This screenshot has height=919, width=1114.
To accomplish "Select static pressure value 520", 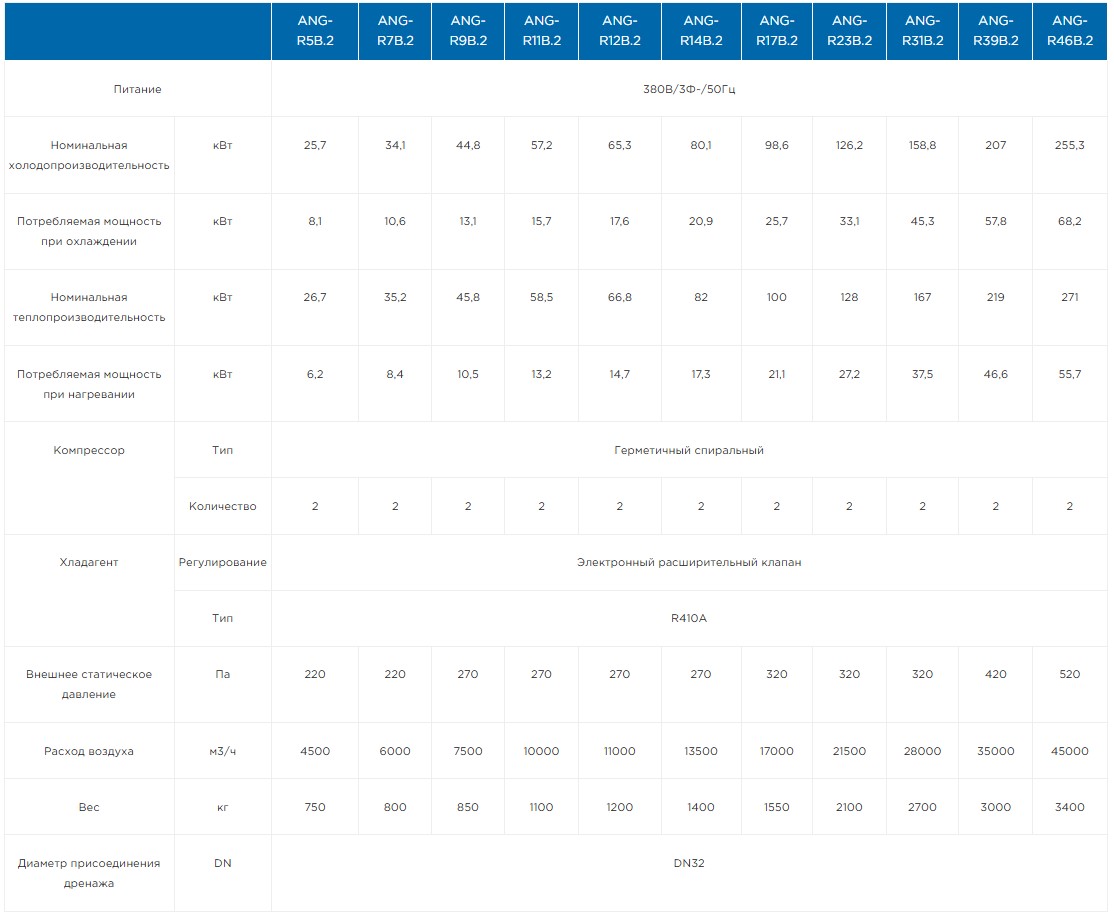I will [x=1069, y=674].
